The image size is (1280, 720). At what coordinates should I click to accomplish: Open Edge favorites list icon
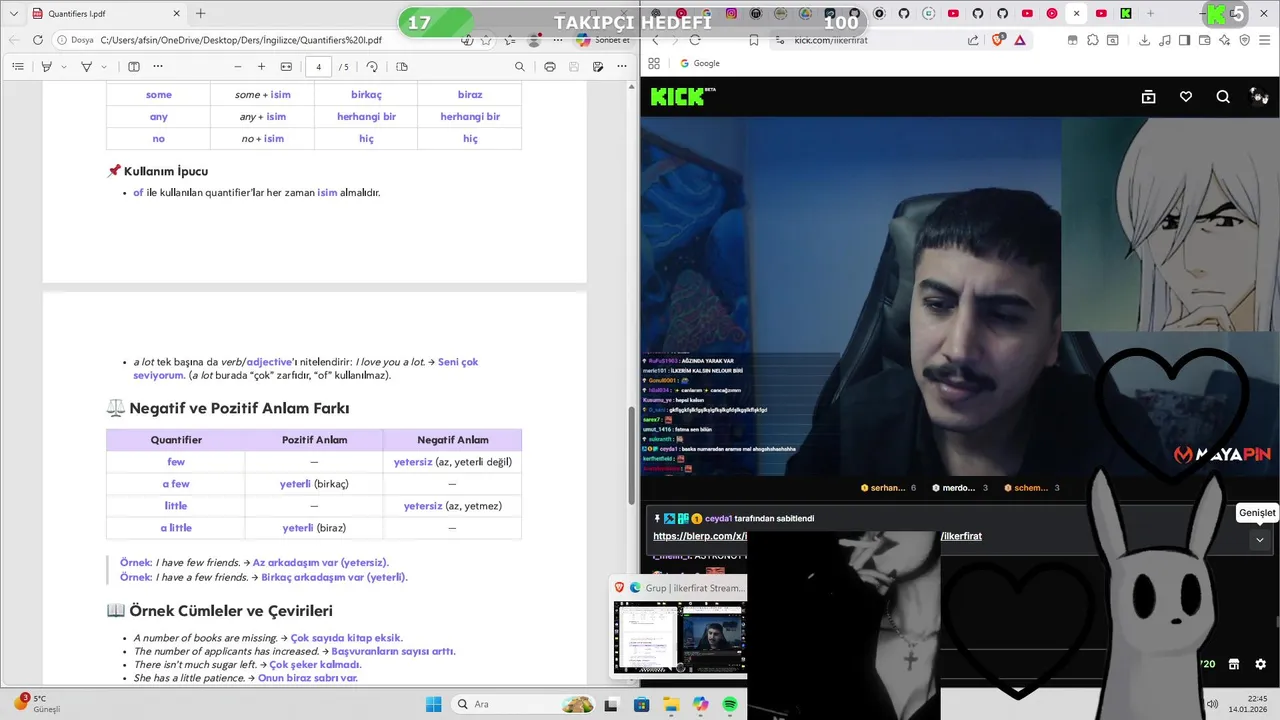tap(510, 40)
